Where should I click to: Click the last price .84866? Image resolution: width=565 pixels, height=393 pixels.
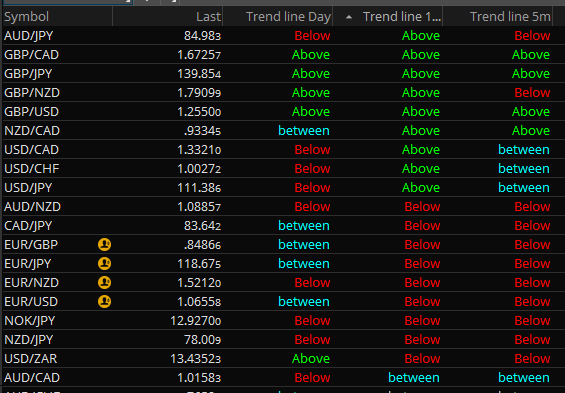point(203,245)
